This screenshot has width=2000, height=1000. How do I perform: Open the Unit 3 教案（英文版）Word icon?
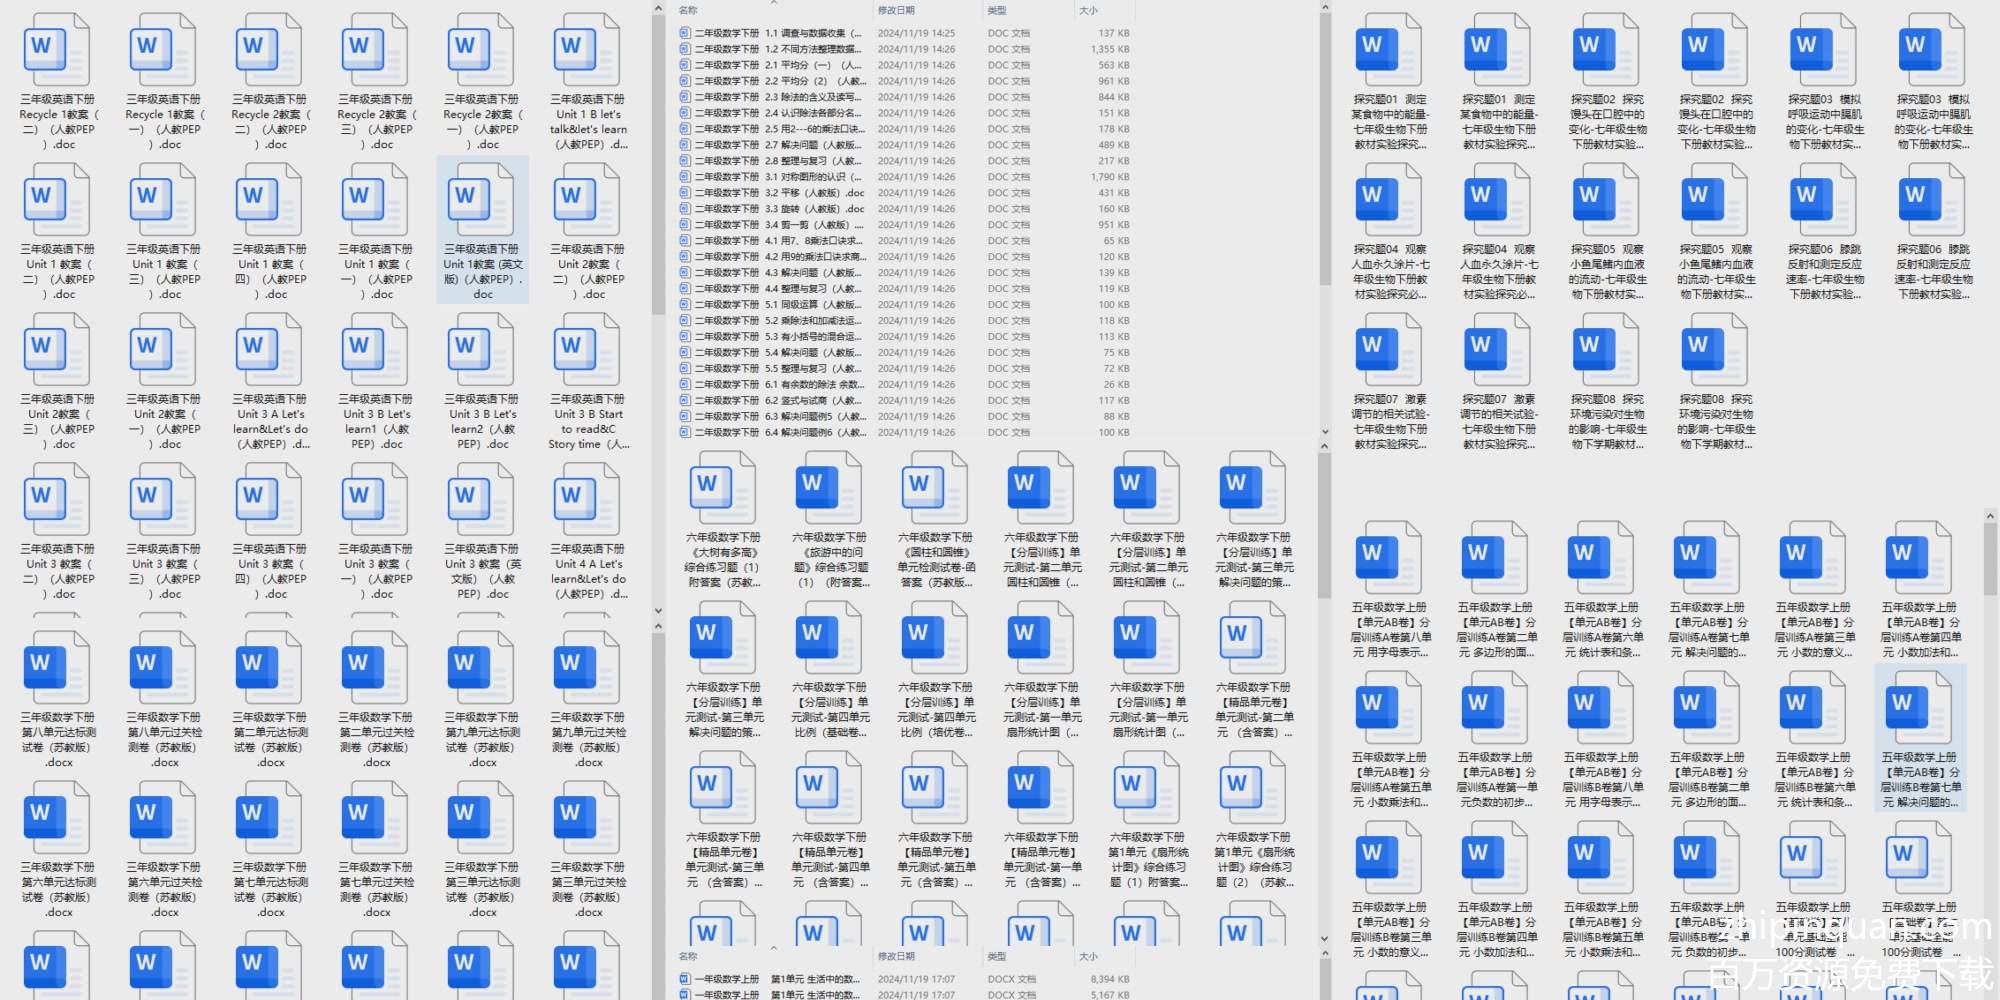pos(482,500)
